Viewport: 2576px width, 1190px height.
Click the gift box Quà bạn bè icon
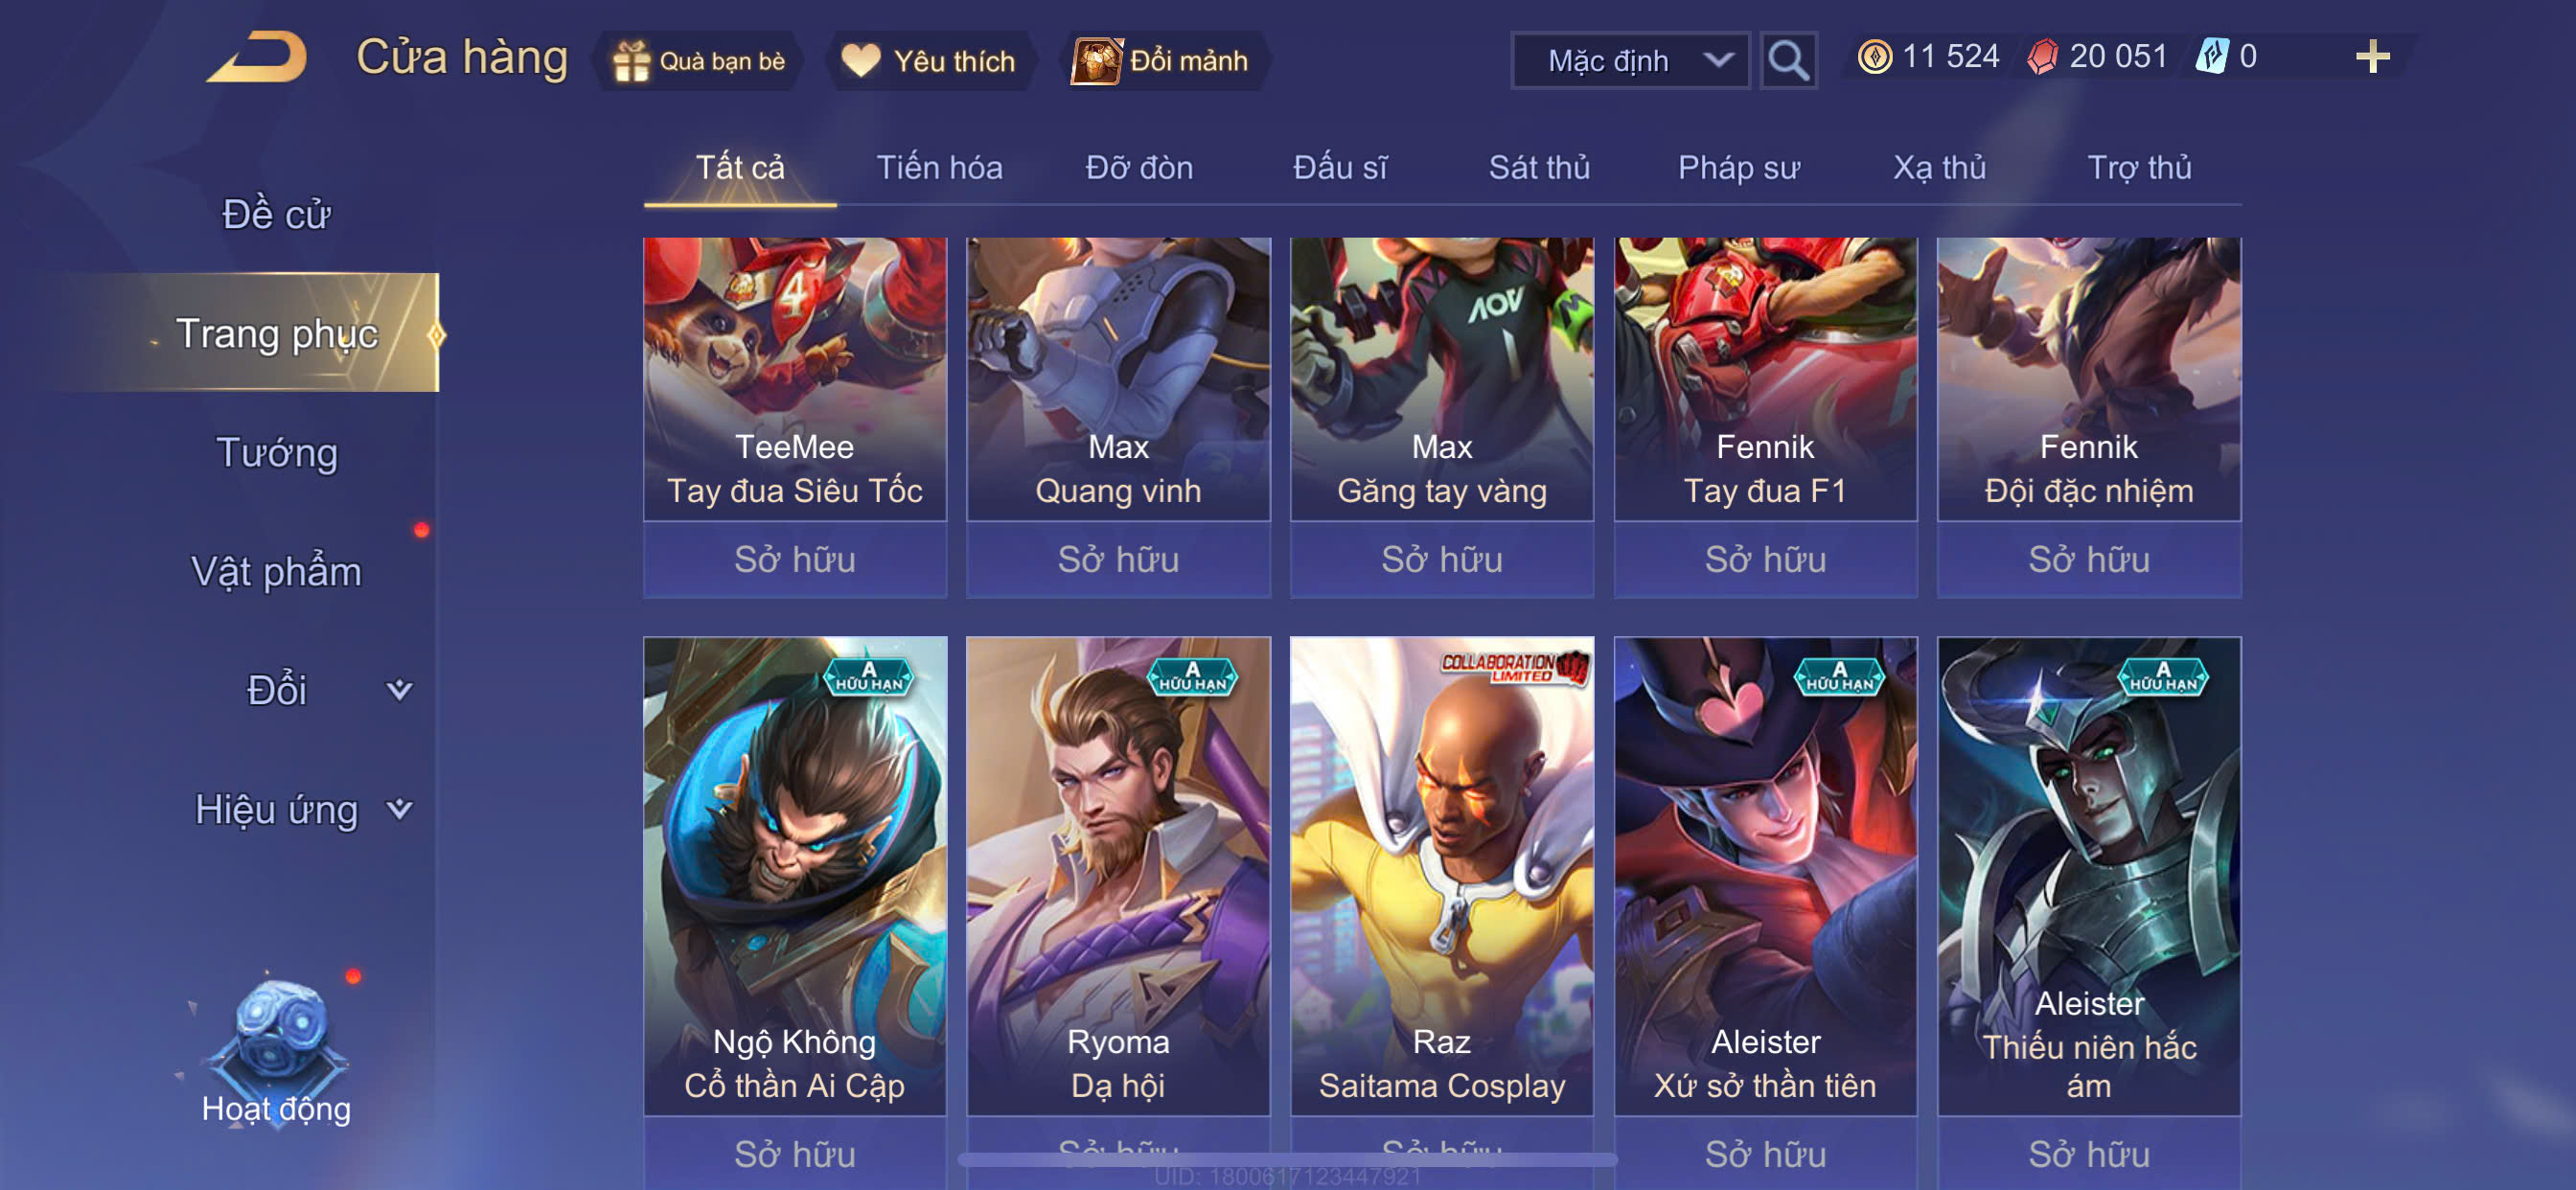[631, 61]
